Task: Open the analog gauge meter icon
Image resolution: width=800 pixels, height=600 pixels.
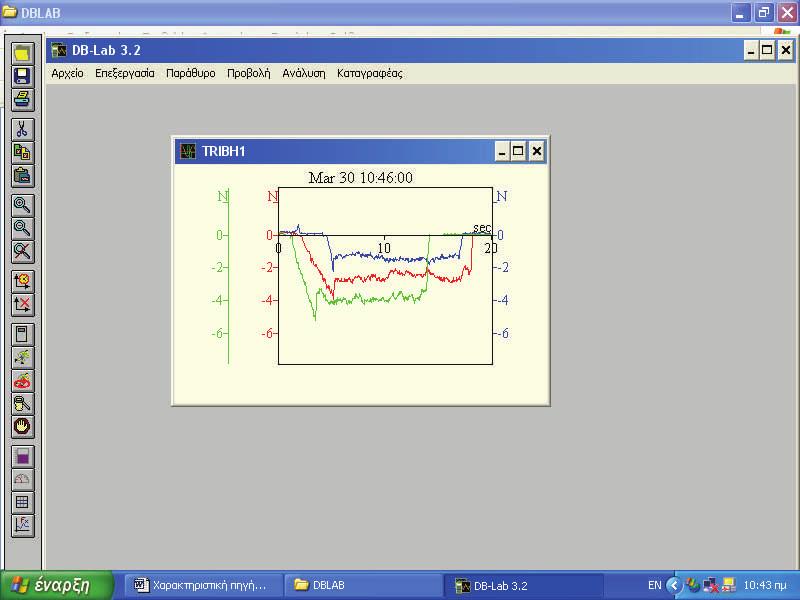Action: (x=22, y=479)
